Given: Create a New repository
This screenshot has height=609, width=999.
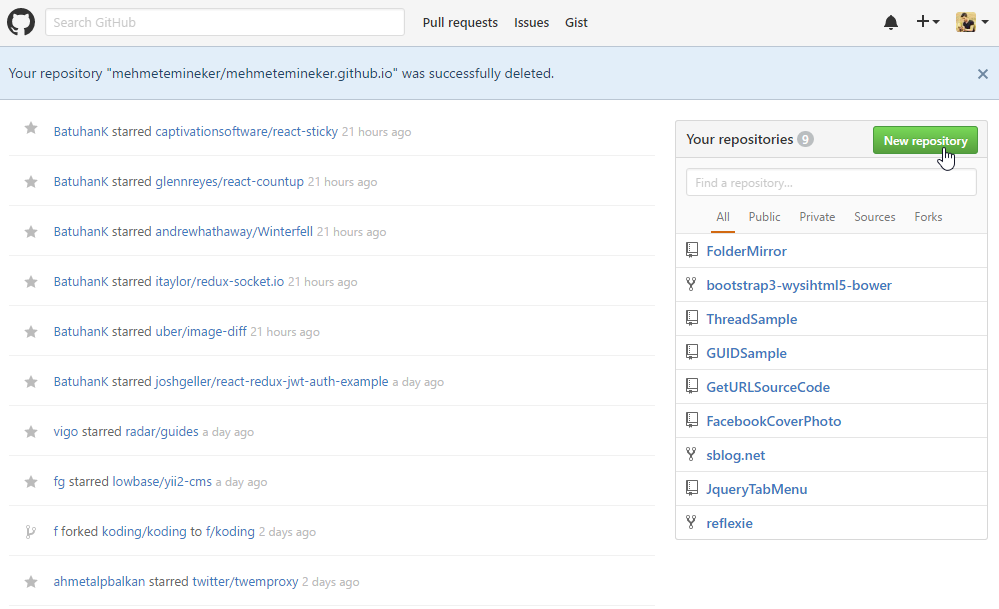Looking at the screenshot, I should click(925, 140).
